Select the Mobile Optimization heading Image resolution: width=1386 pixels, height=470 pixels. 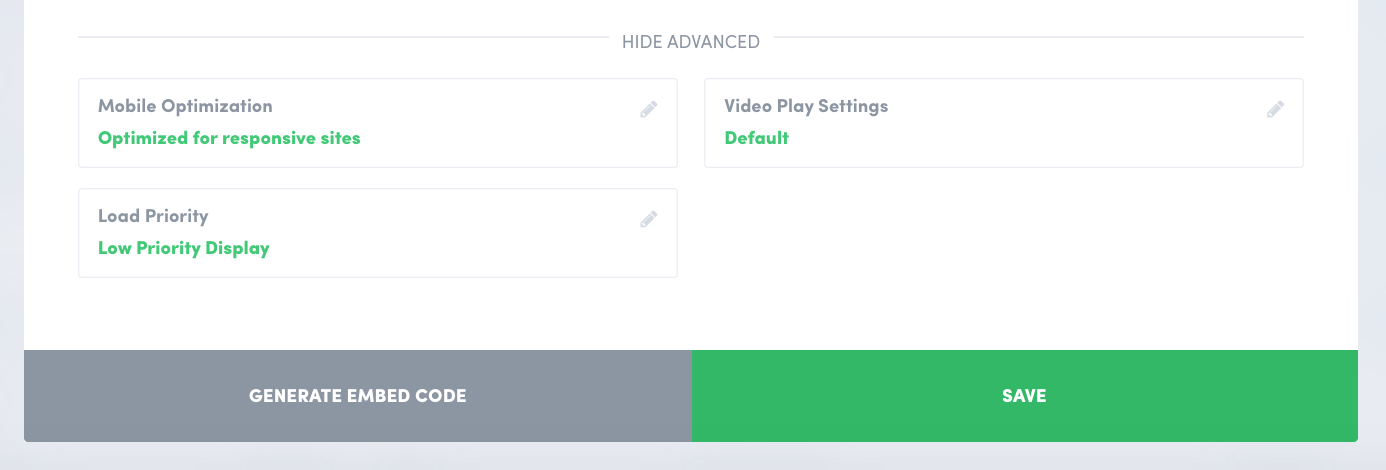(x=185, y=106)
